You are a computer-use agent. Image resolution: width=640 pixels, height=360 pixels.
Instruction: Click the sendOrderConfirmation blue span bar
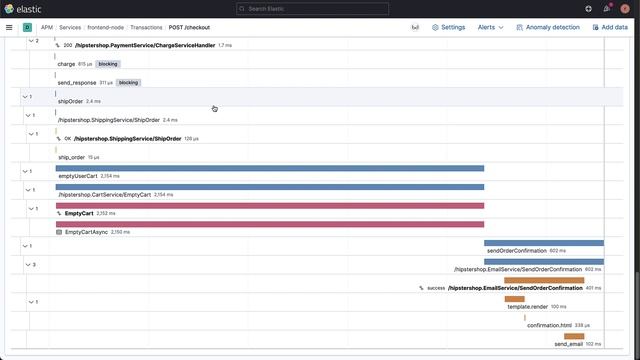(x=544, y=243)
